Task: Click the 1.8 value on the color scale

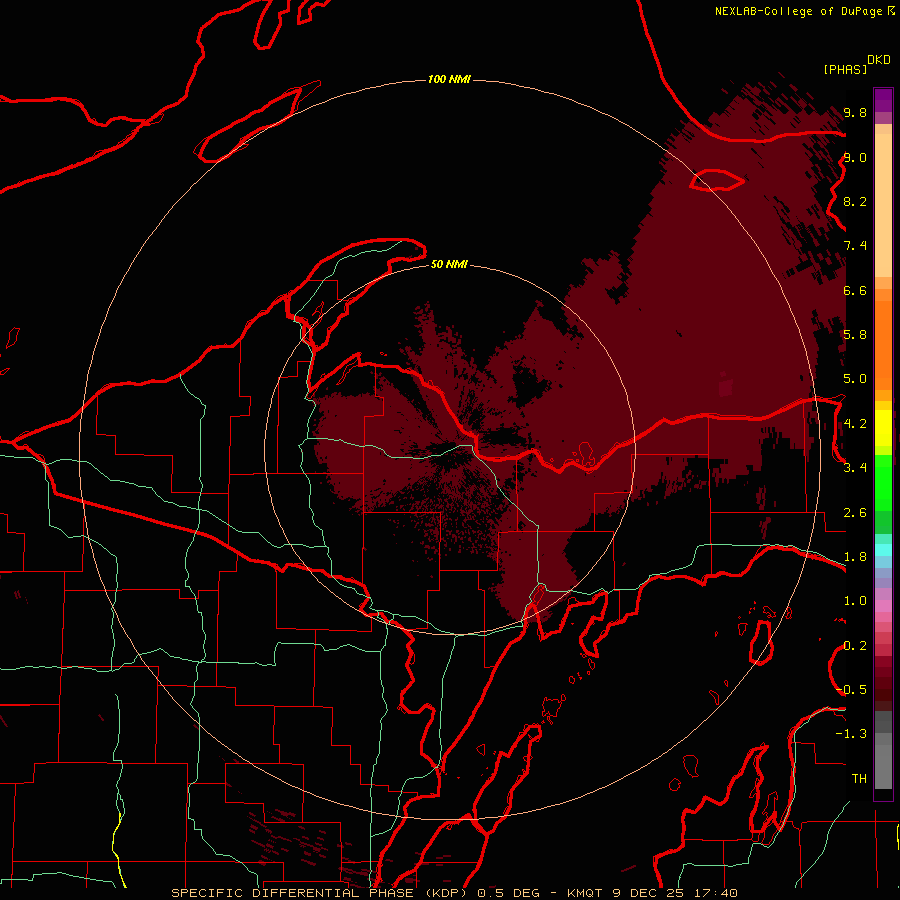Action: click(855, 557)
